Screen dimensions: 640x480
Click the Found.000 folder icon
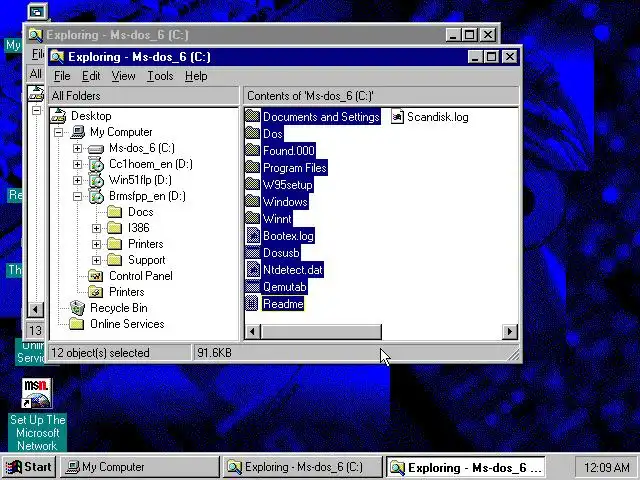(253, 151)
